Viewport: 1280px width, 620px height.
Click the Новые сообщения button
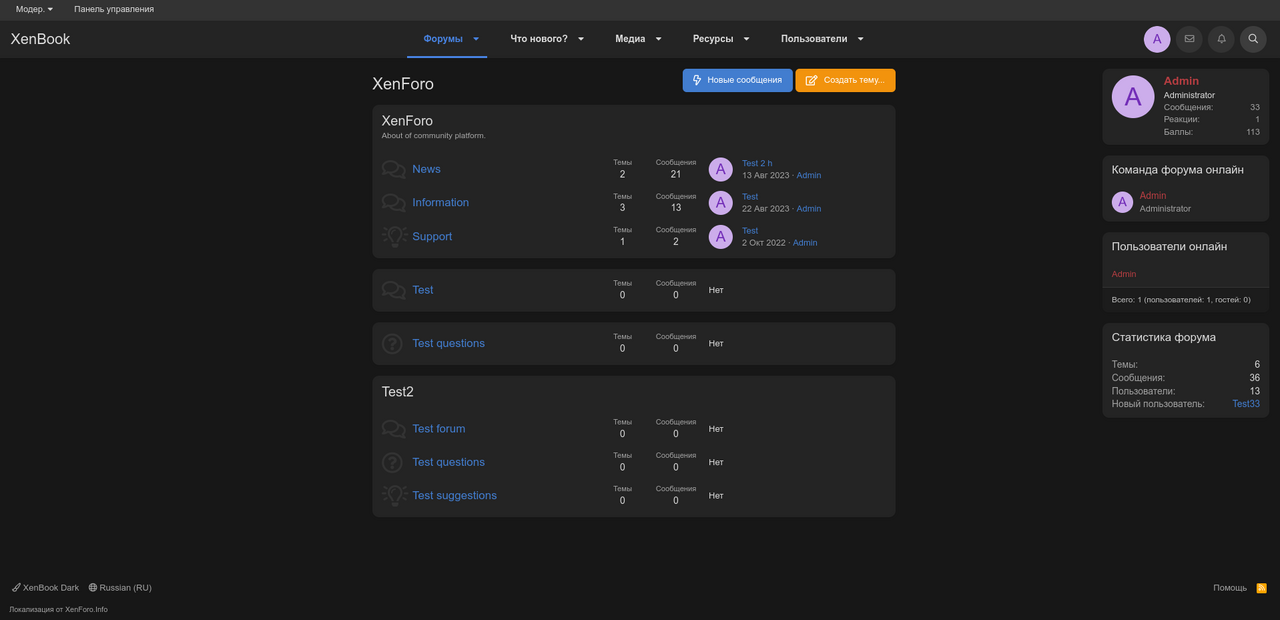click(738, 80)
